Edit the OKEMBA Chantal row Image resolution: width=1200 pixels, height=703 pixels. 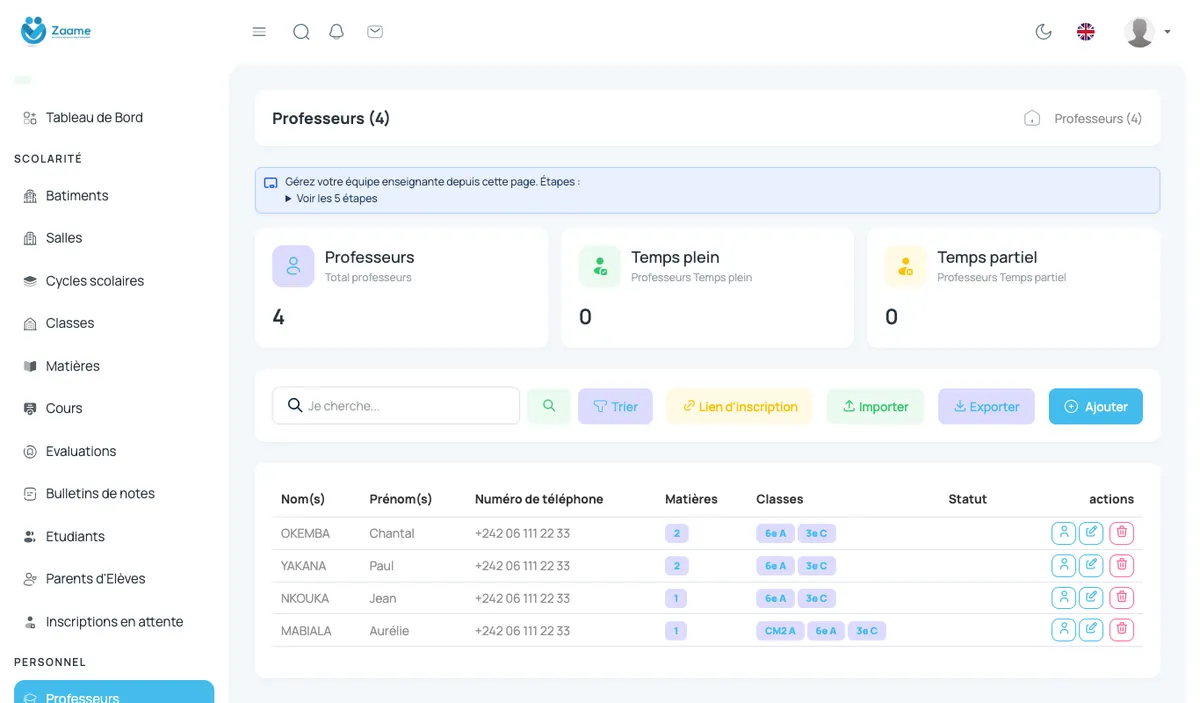pos(1092,533)
